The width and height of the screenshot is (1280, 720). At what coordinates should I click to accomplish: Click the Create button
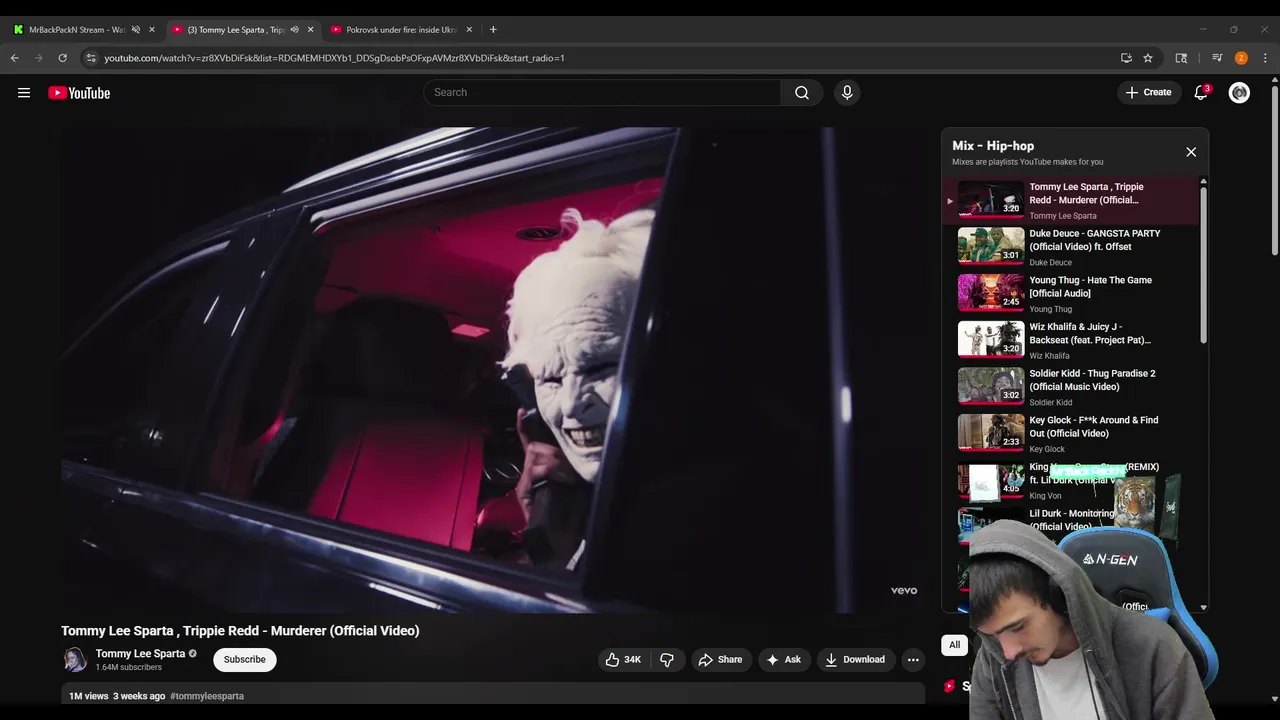[1148, 92]
